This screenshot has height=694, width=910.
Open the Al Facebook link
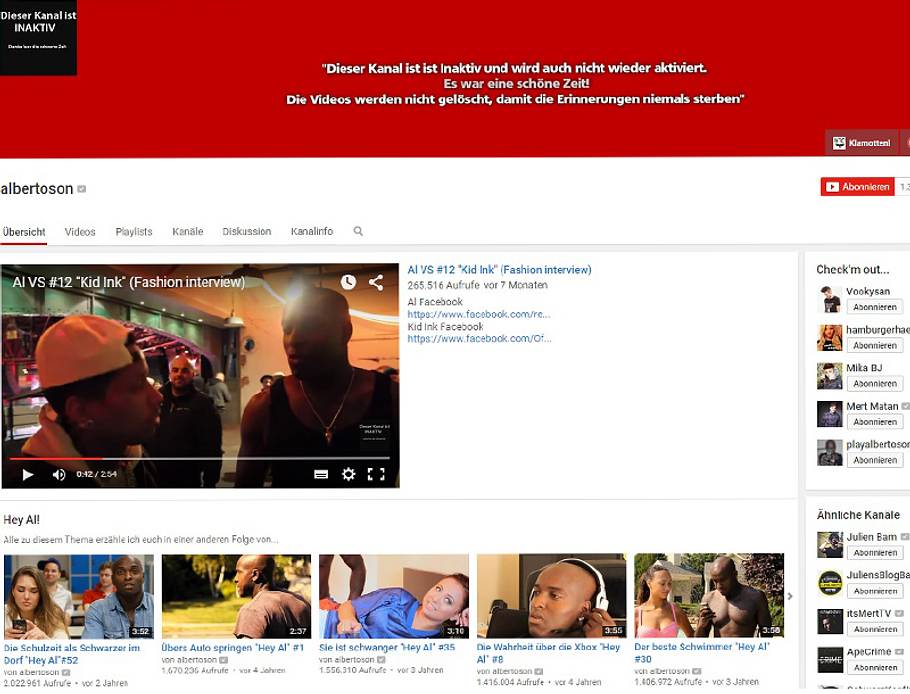click(x=478, y=314)
